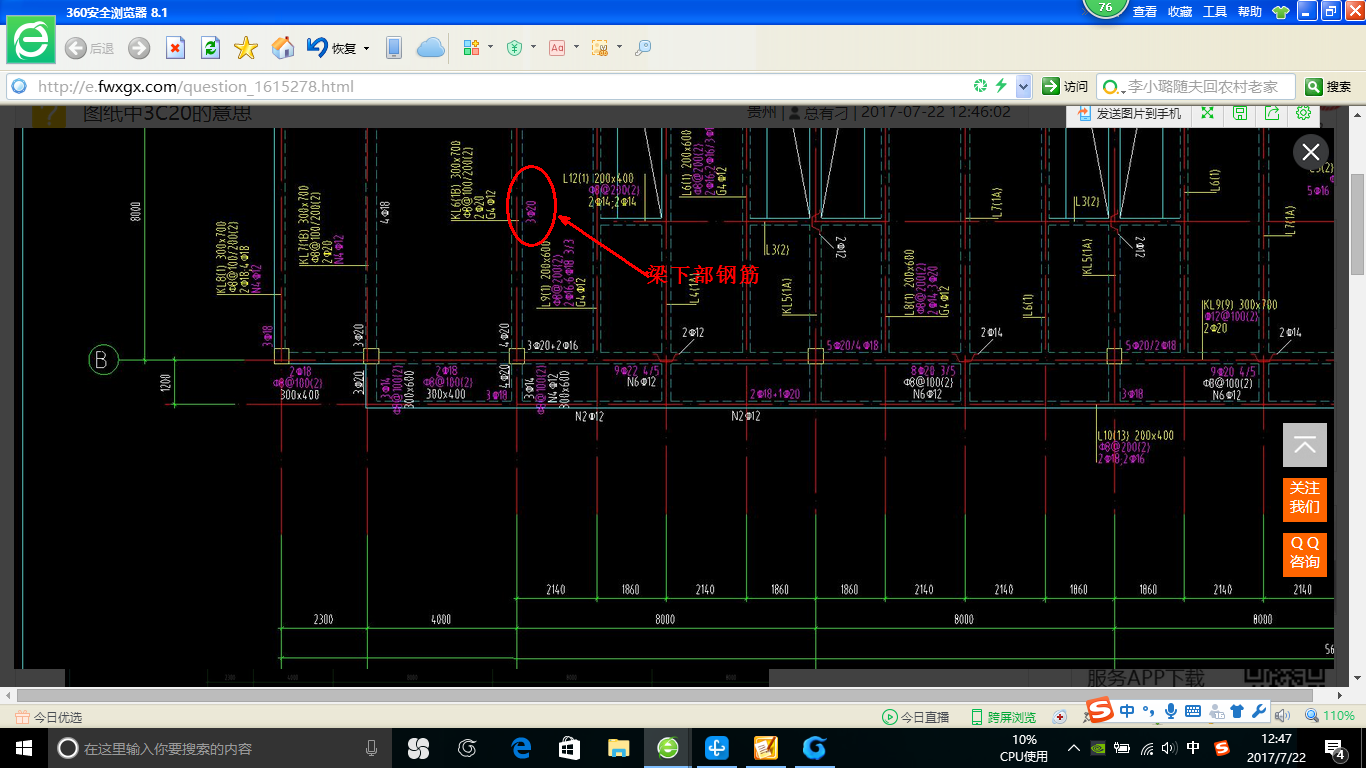Open Windows Start menu
Viewport: 1366px width, 768px height.
point(24,748)
